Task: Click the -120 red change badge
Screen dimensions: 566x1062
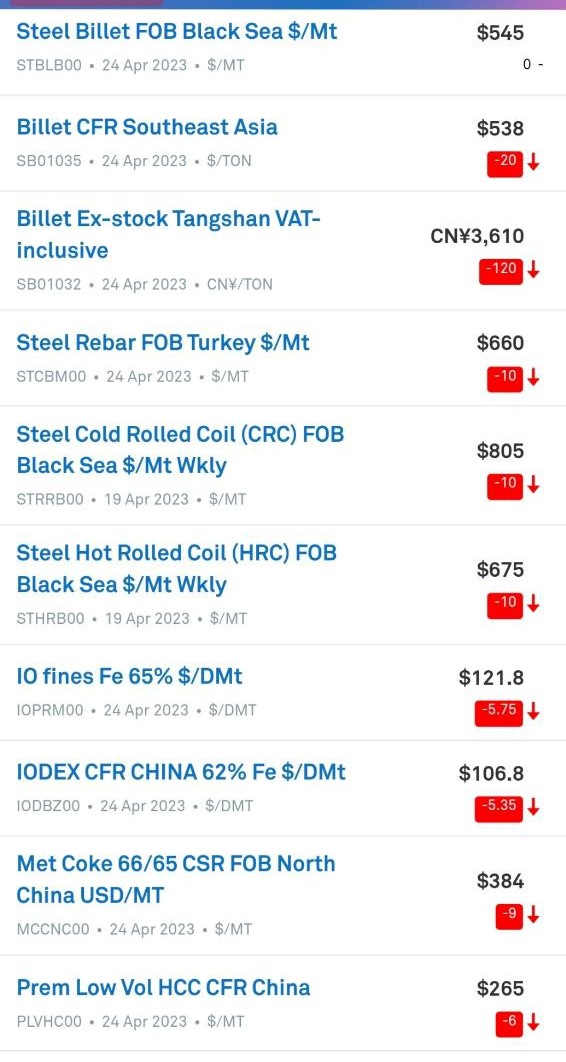Action: [502, 270]
